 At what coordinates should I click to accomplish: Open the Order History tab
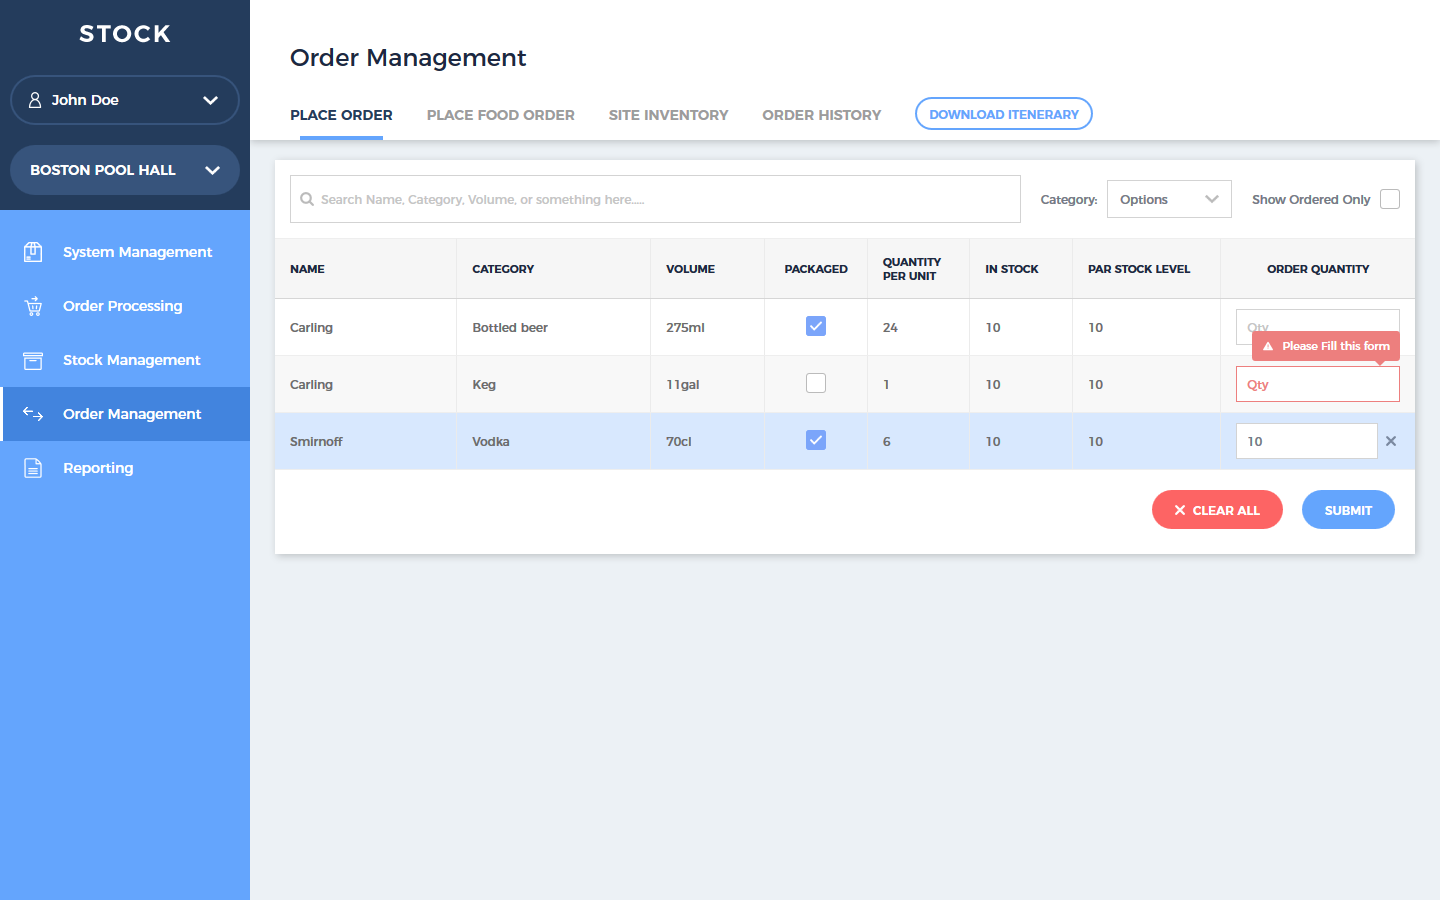coord(821,115)
